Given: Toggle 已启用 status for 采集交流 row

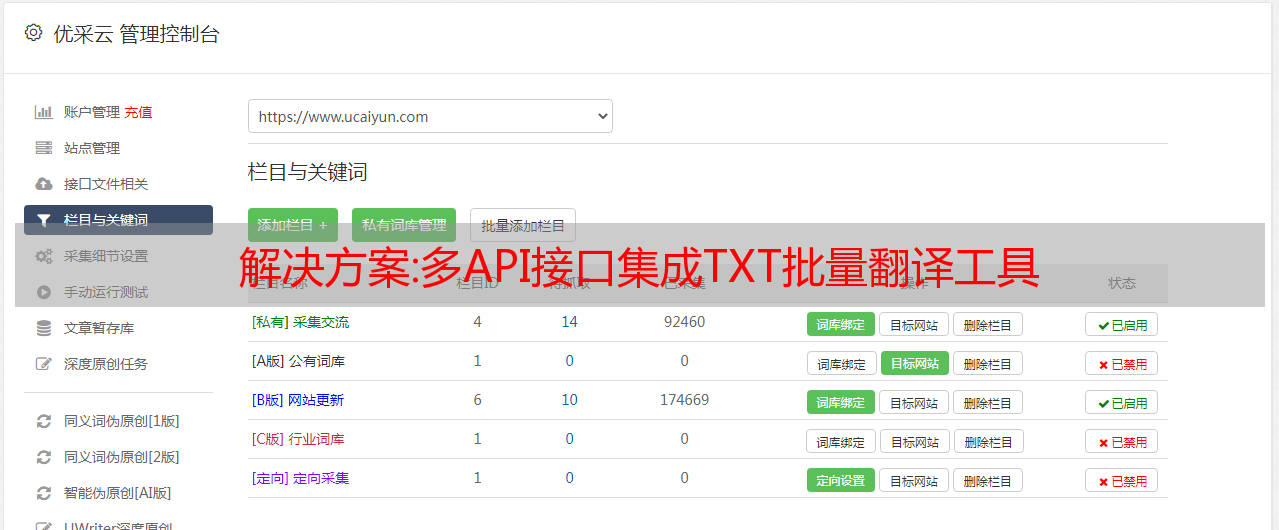Looking at the screenshot, I should pyautogui.click(x=1121, y=324).
